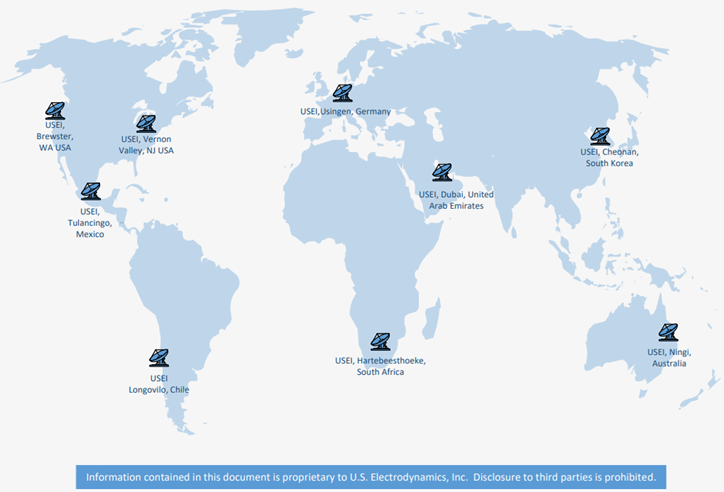Viewport: 724px width, 492px height.
Task: Select the Dubai satellite dish icon
Action: click(442, 172)
